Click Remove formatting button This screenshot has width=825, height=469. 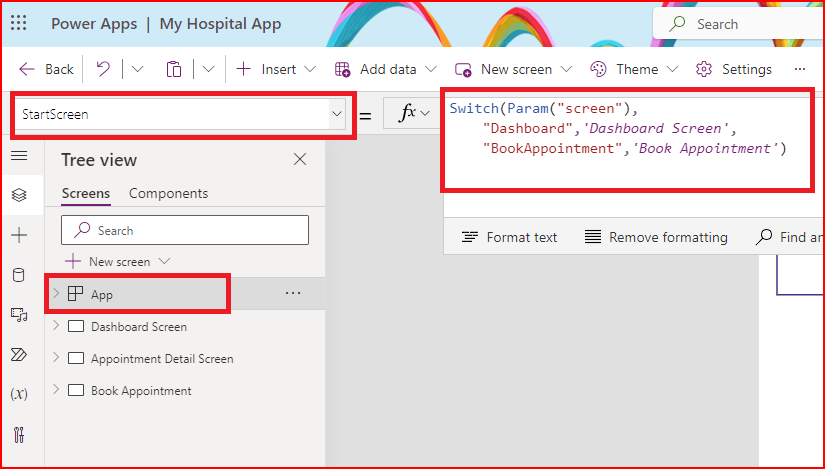[x=656, y=237]
